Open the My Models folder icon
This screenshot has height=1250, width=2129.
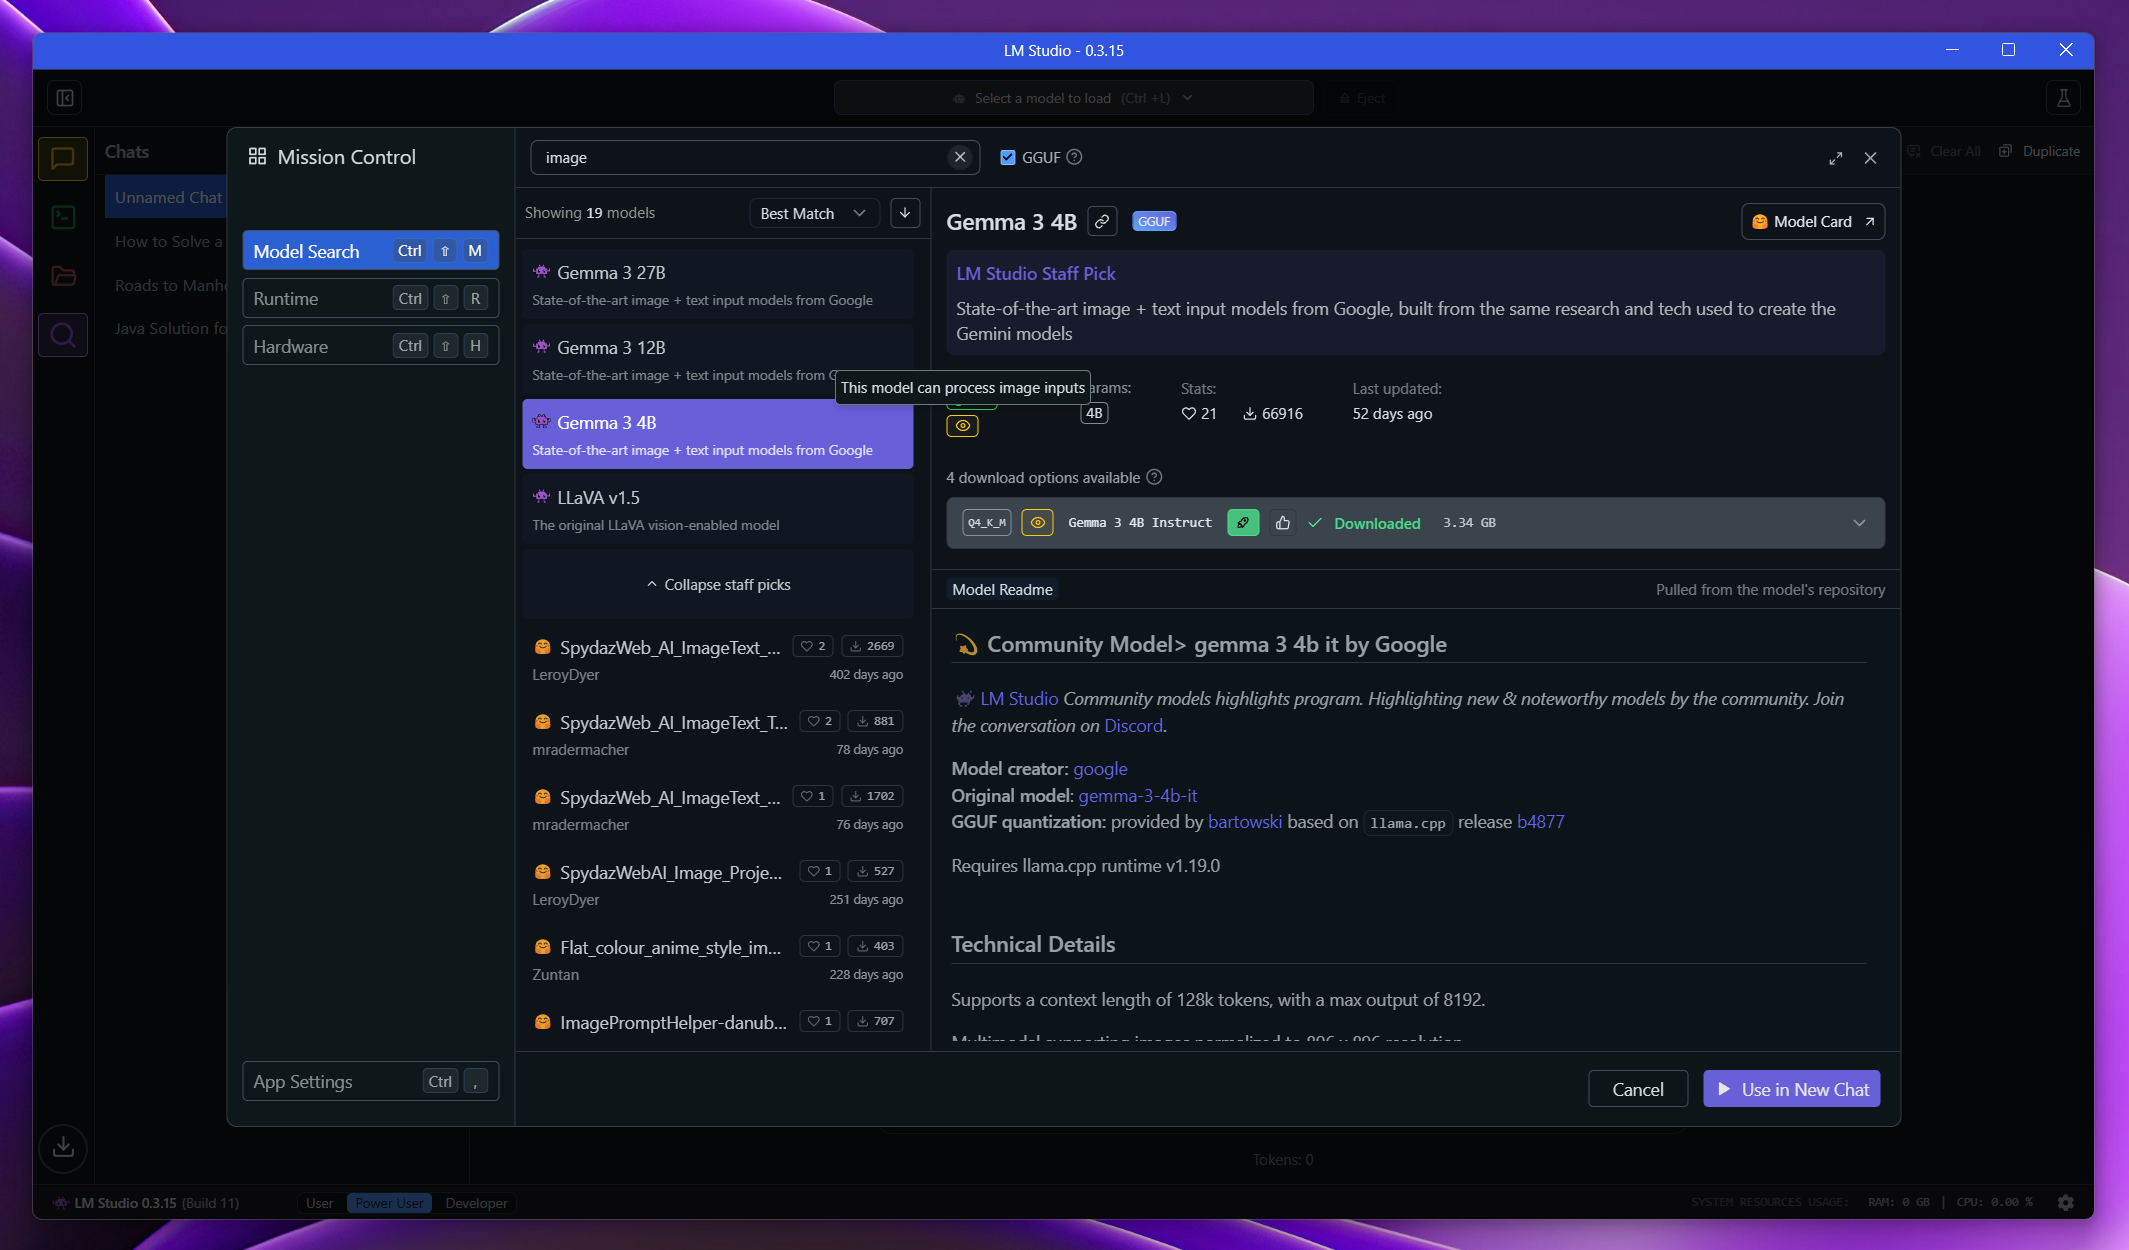point(63,276)
